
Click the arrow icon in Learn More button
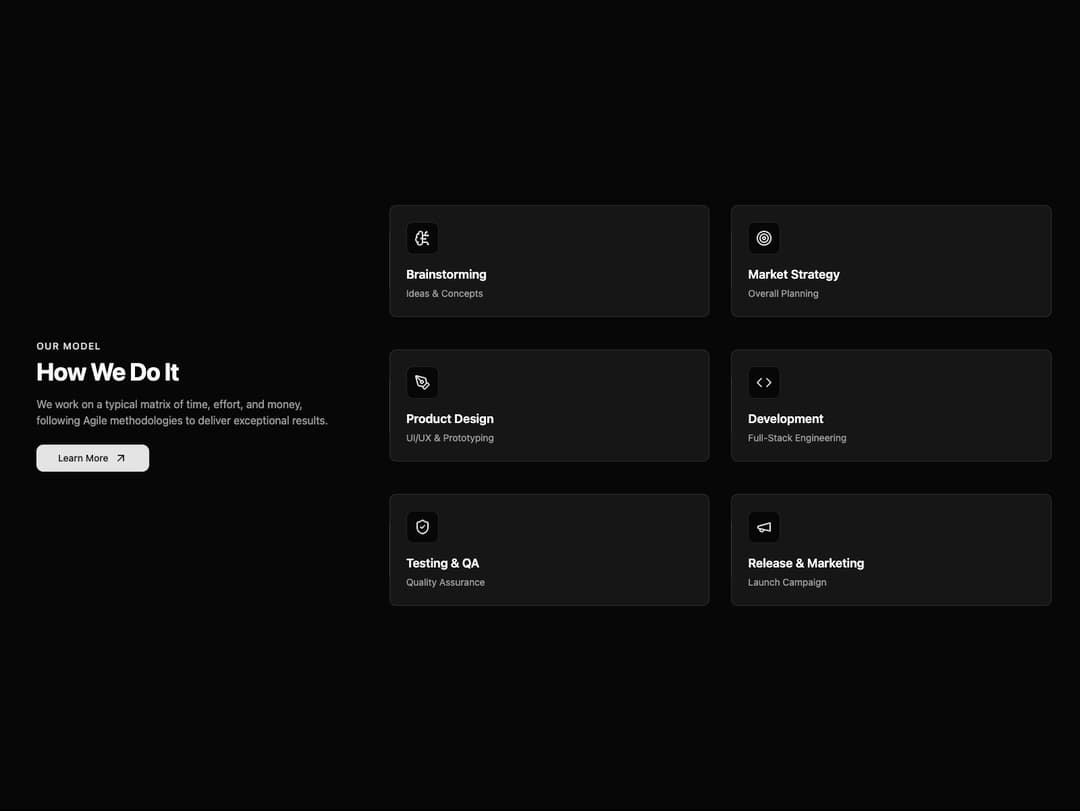click(x=121, y=458)
